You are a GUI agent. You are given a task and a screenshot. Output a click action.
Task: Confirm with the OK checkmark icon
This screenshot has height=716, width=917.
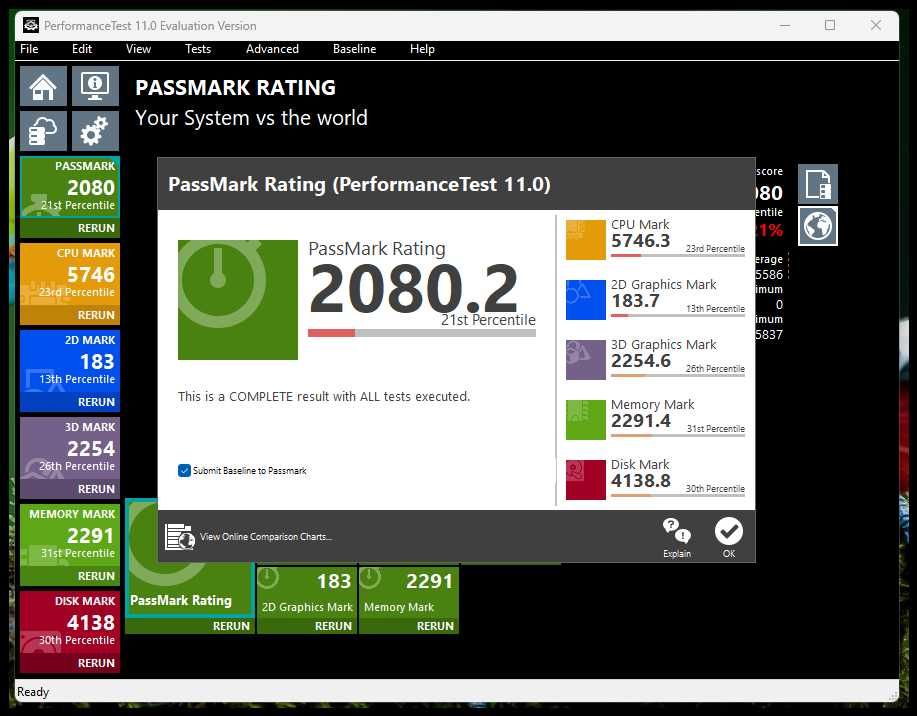click(729, 531)
